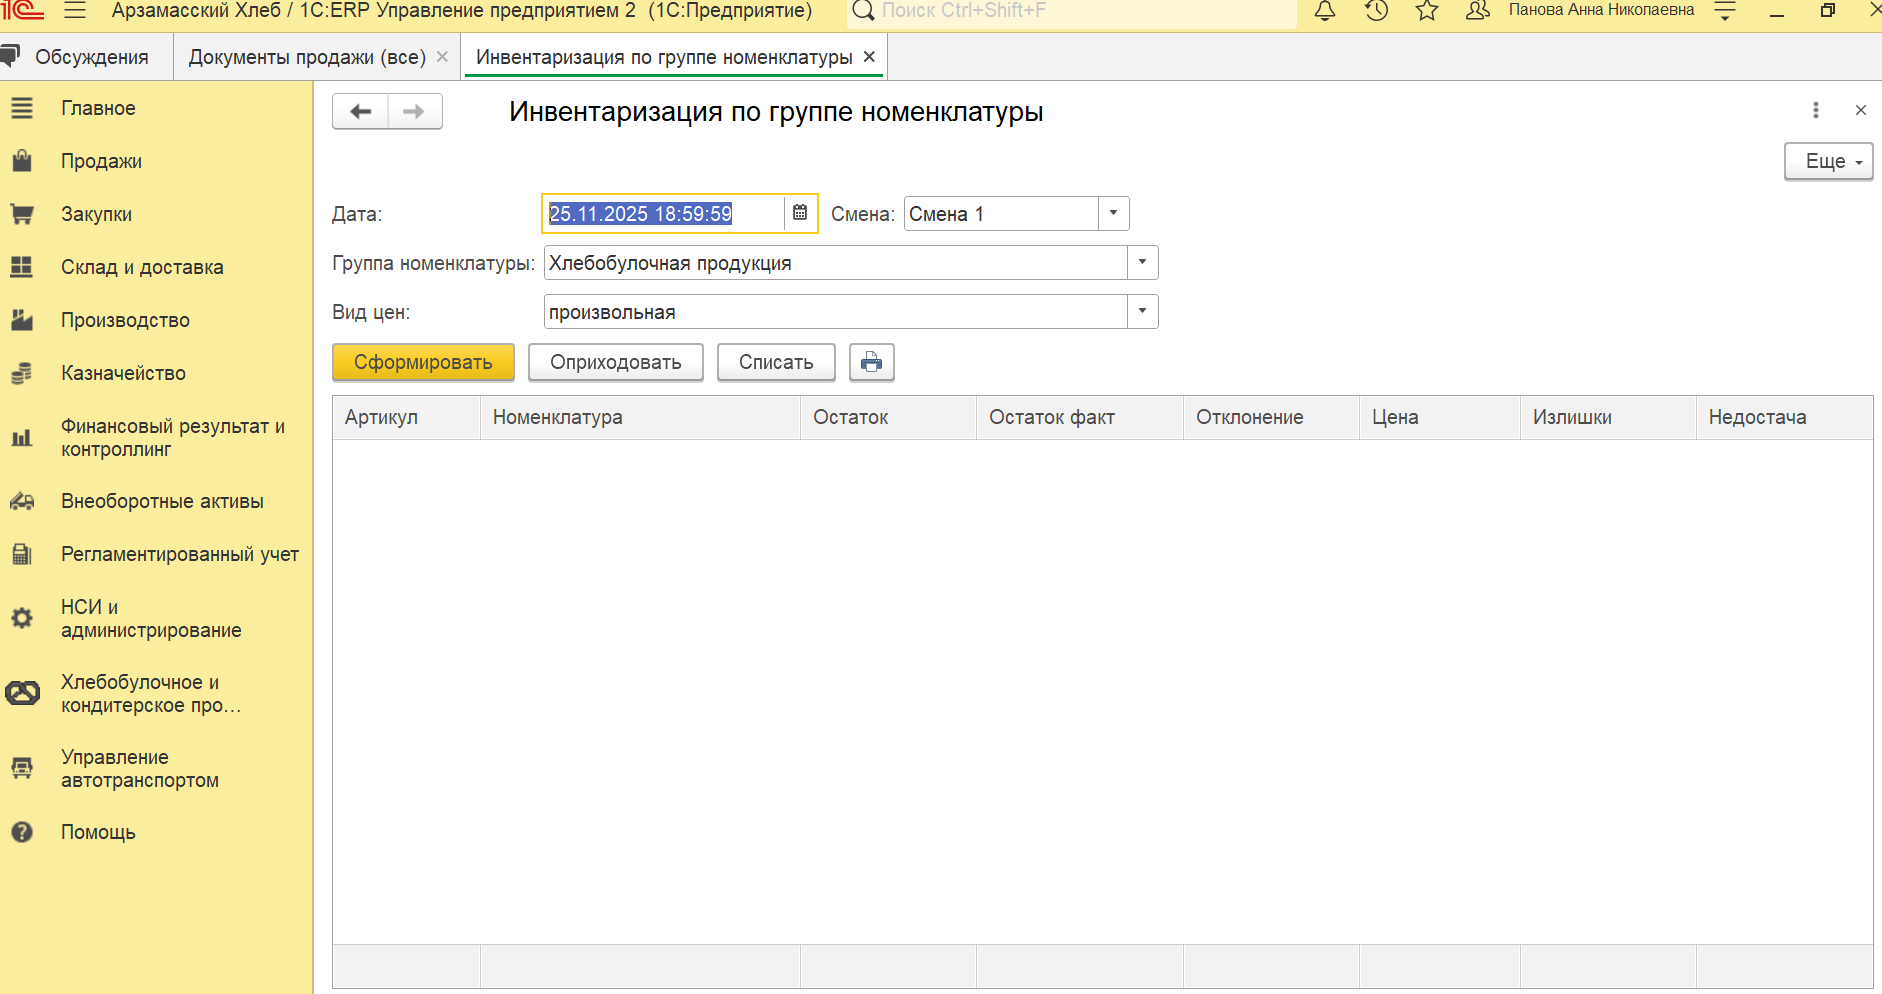Screen dimensions: 1882x994
Task: Click the Производство factory icon
Action: click(22, 320)
